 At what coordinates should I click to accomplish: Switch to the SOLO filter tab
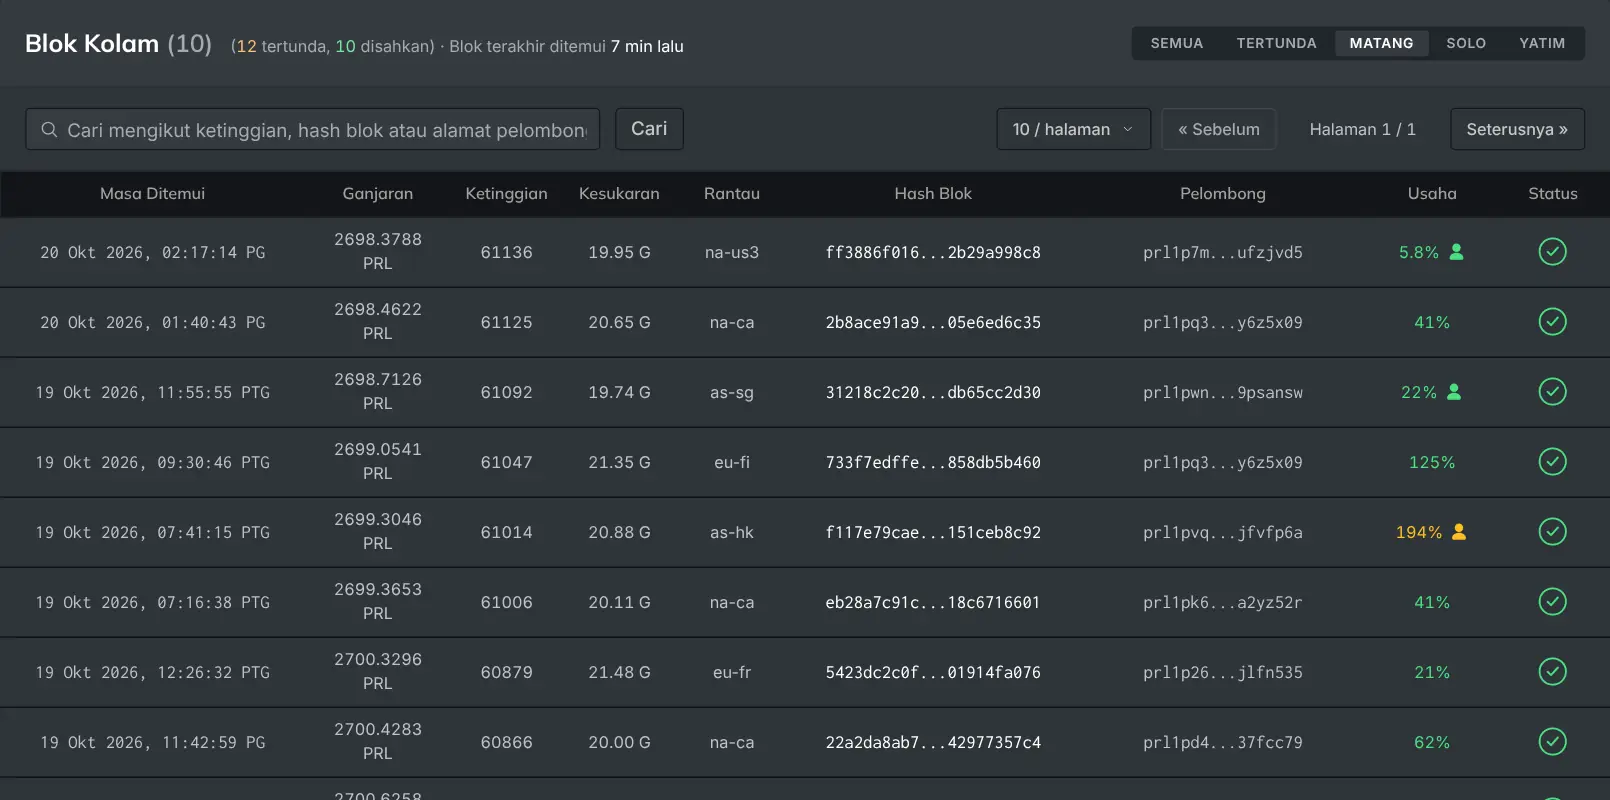click(x=1466, y=43)
